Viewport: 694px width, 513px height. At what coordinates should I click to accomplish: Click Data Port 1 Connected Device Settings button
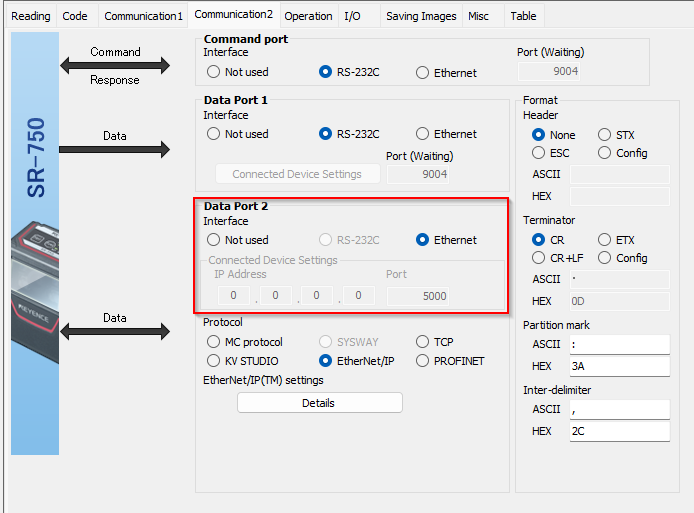click(297, 174)
